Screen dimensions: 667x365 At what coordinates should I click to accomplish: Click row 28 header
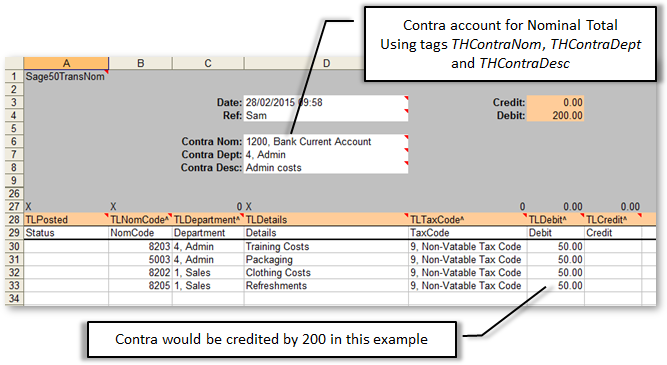[14, 220]
